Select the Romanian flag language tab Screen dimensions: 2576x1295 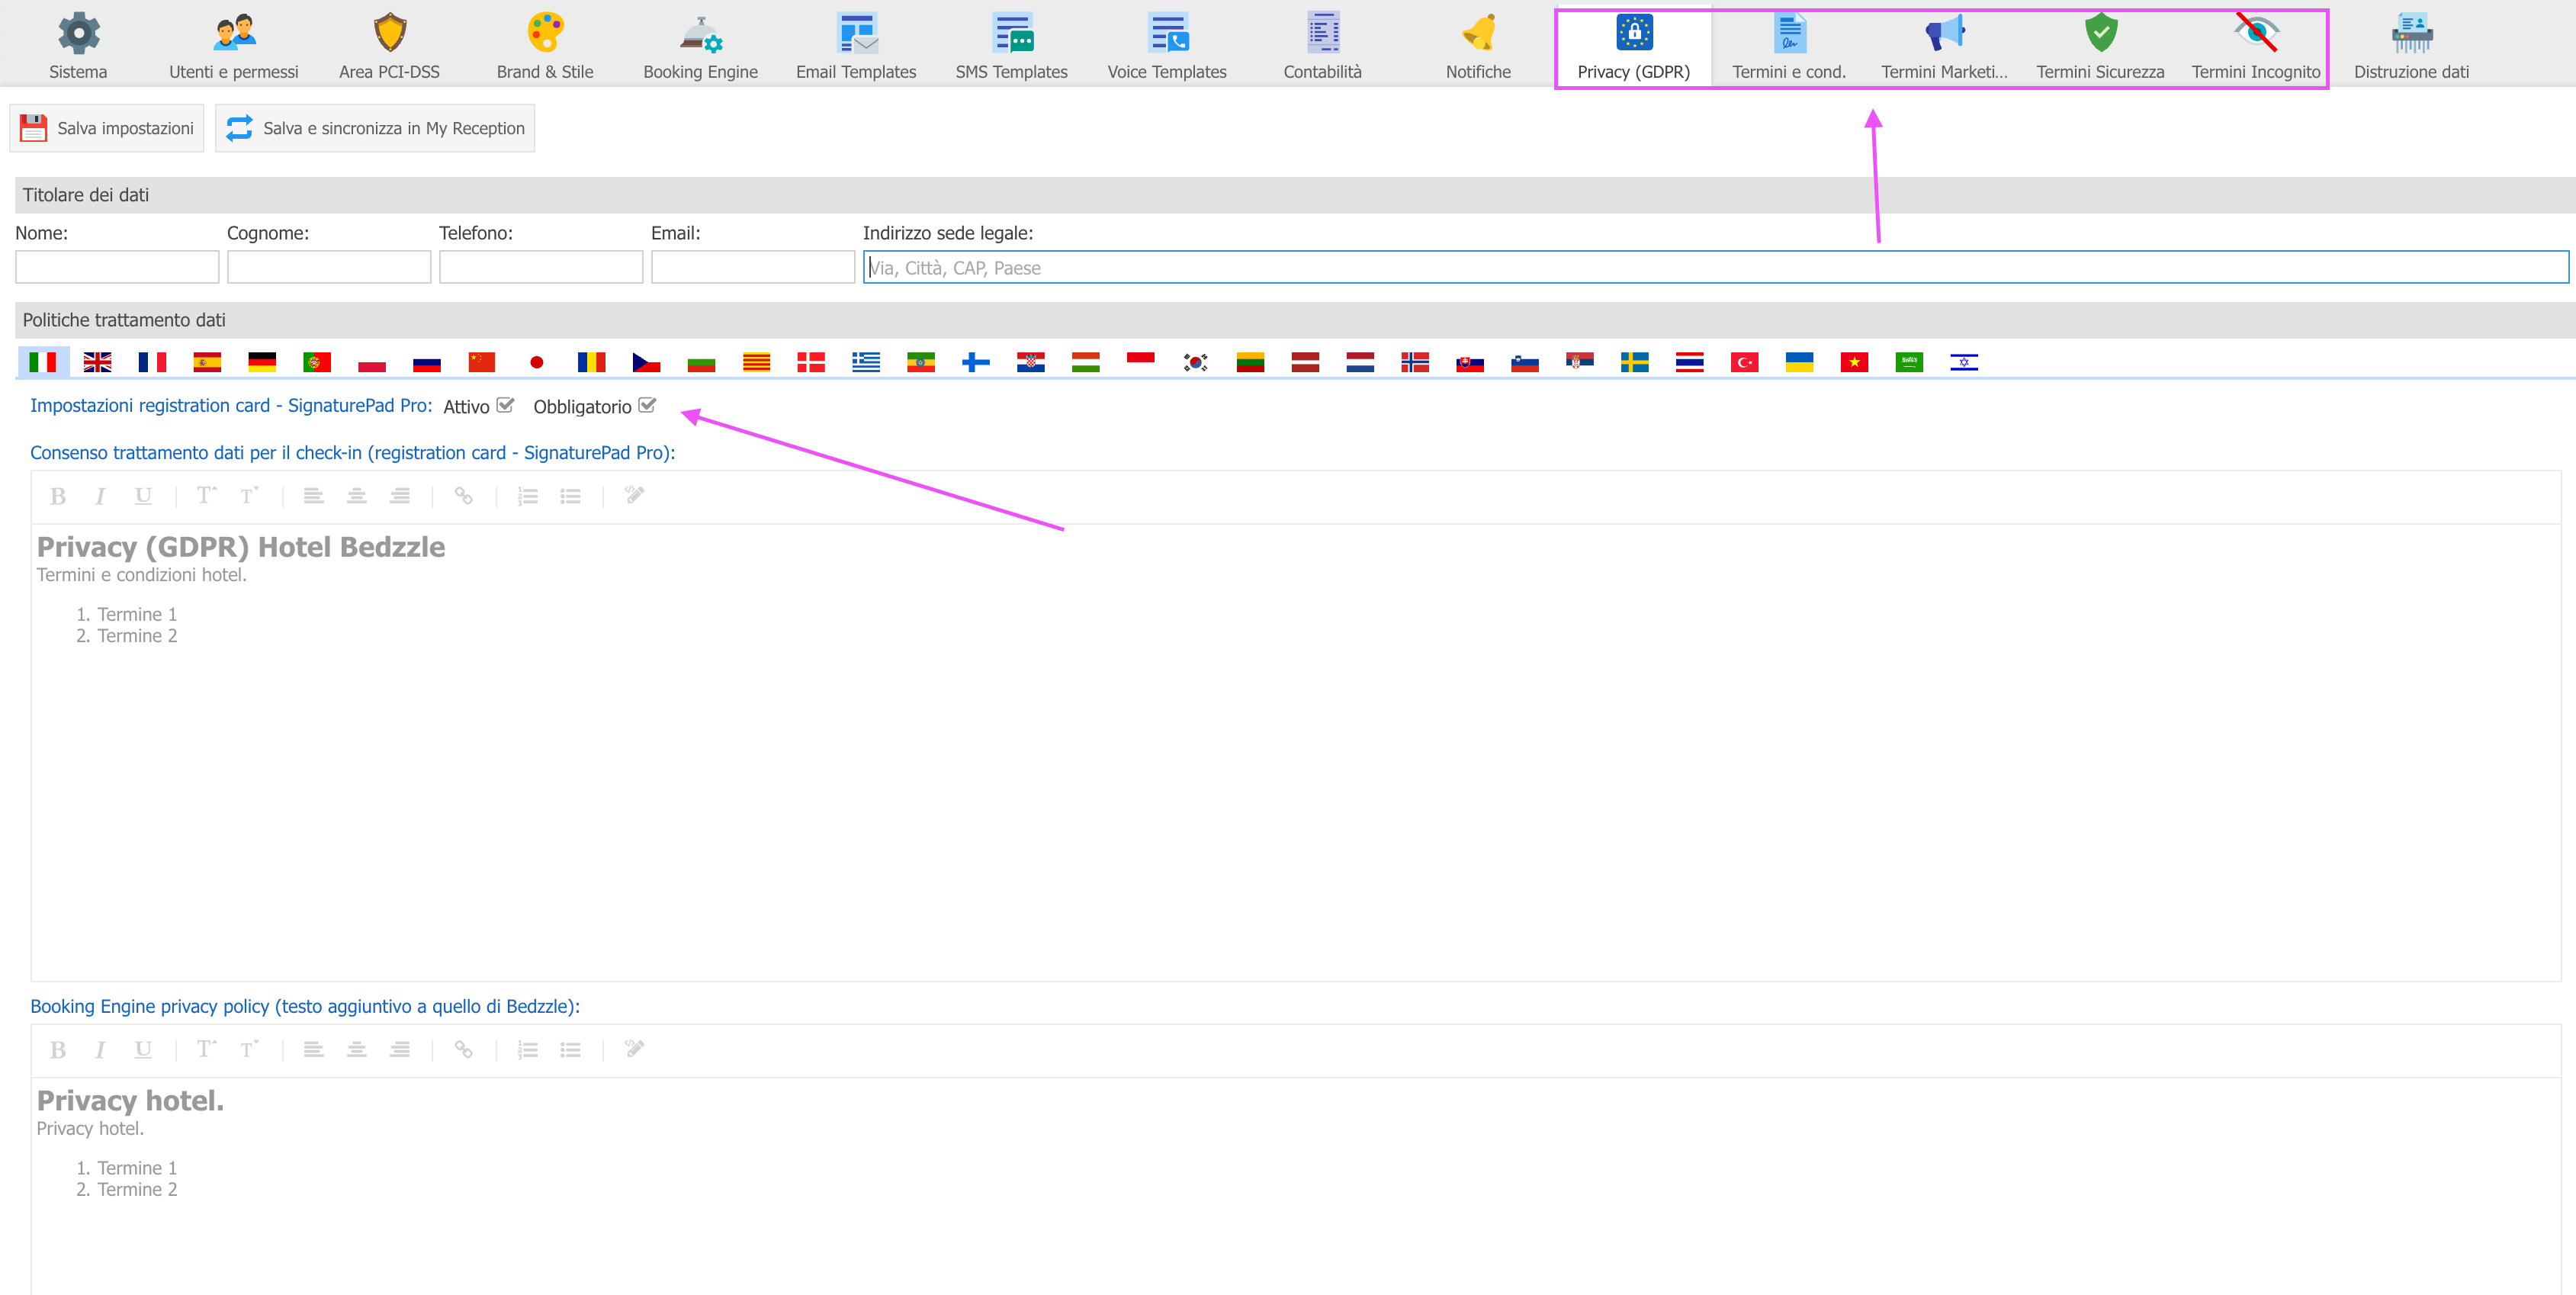coord(592,362)
